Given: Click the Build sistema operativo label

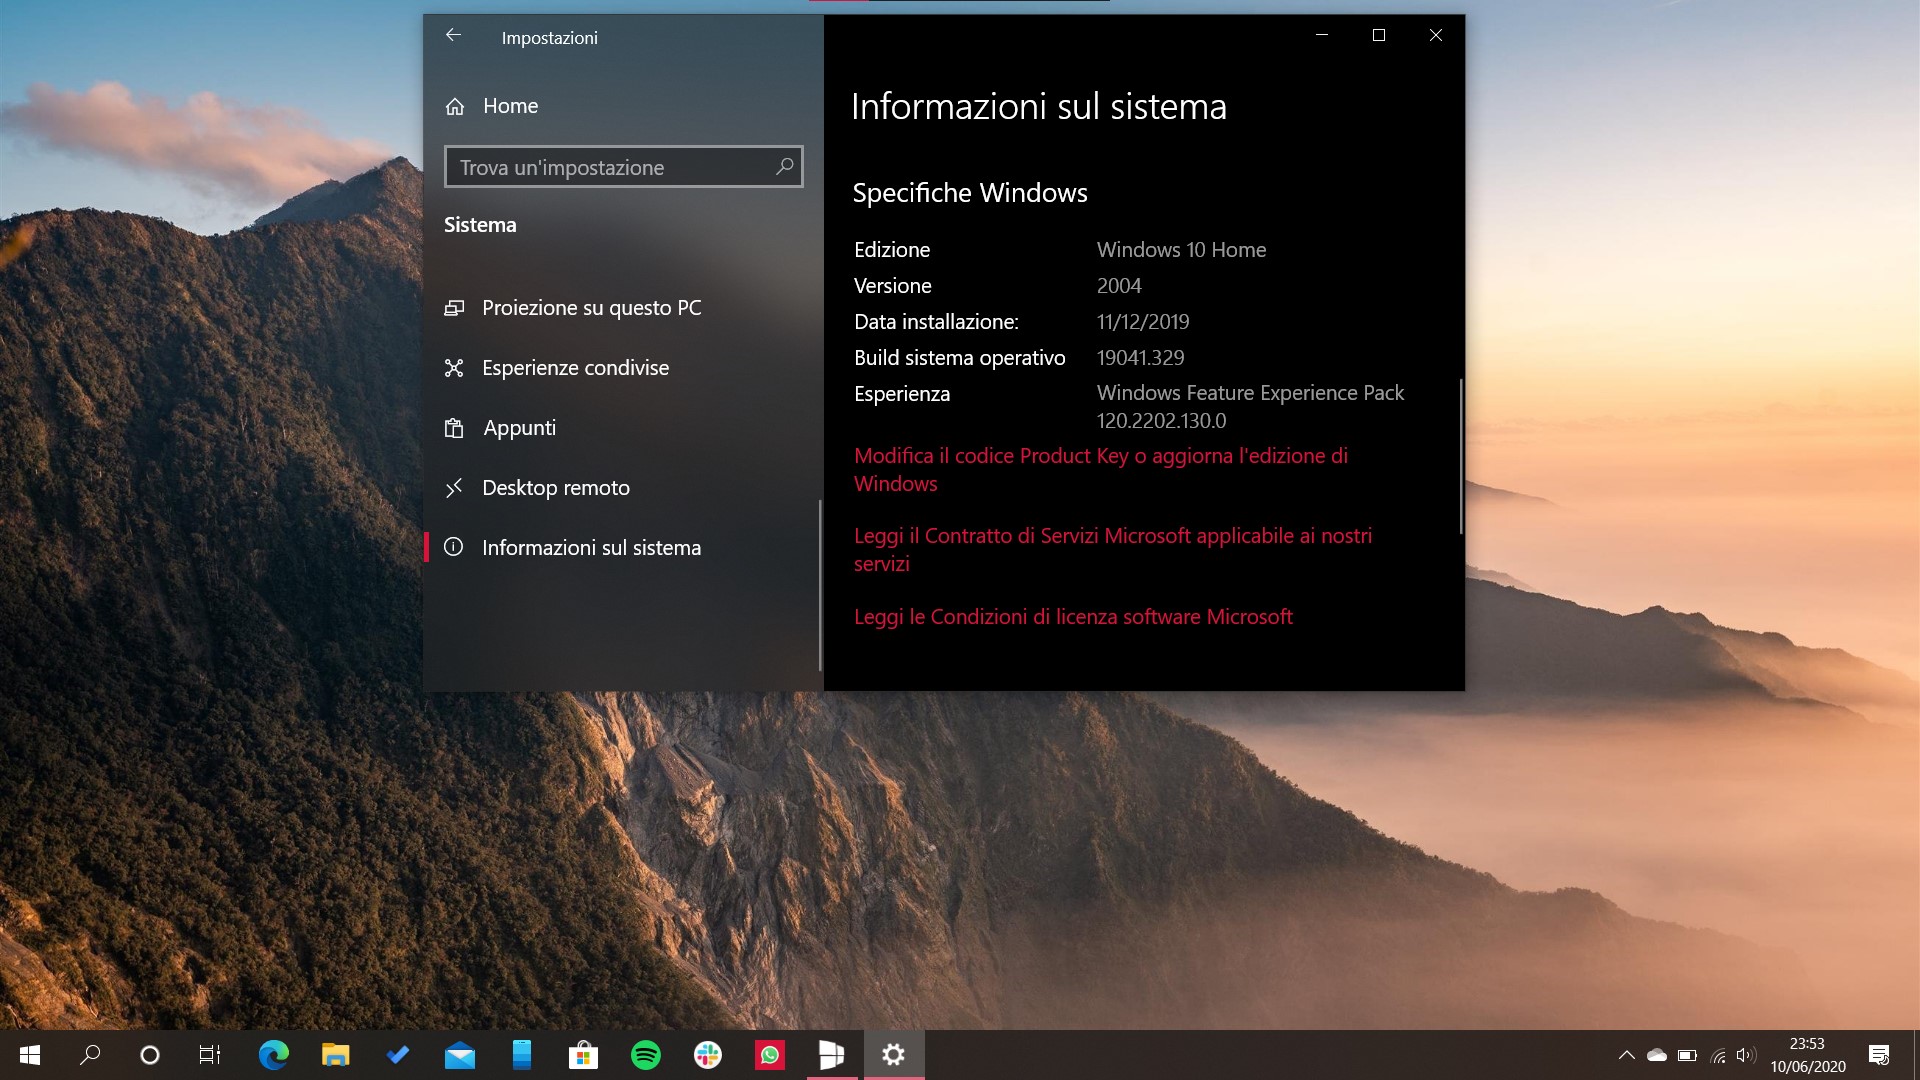Looking at the screenshot, I should (960, 358).
